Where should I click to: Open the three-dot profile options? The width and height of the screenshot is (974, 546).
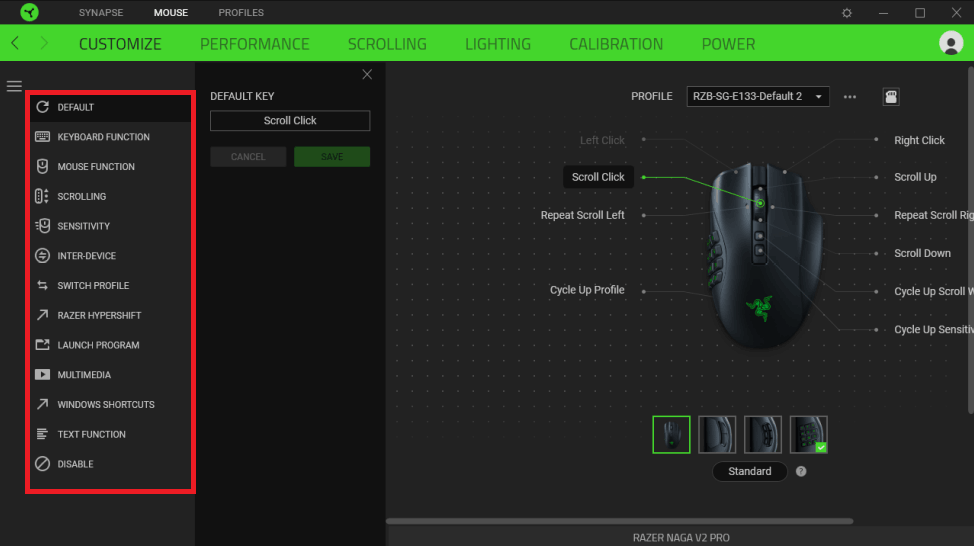(x=850, y=97)
